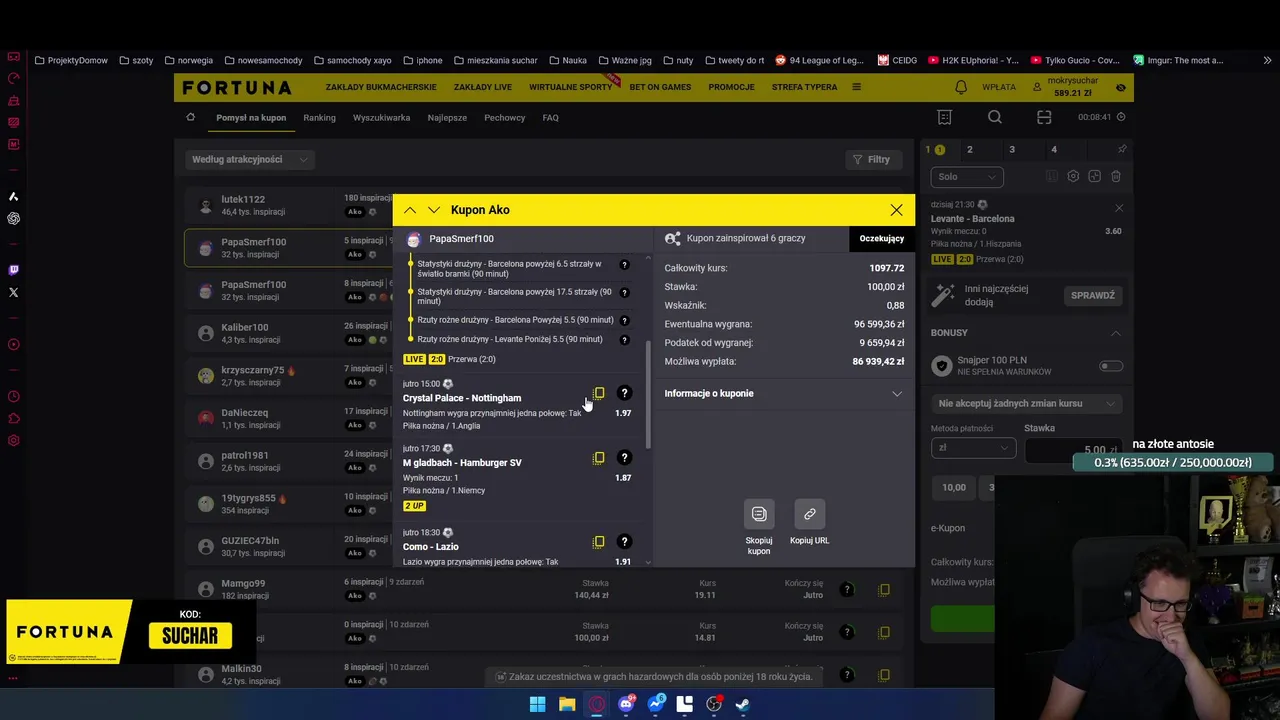
Task: Toggle the Snajper 100 PLN bonus switch
Action: pos(1111,366)
